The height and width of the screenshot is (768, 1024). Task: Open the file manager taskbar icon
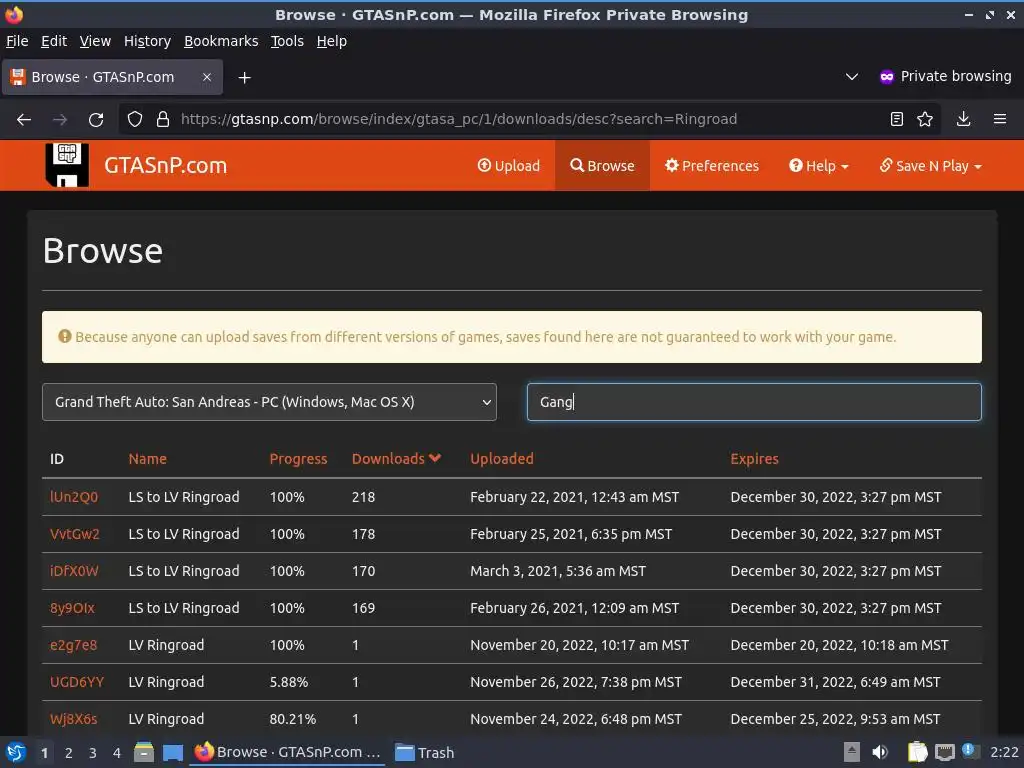pos(144,752)
